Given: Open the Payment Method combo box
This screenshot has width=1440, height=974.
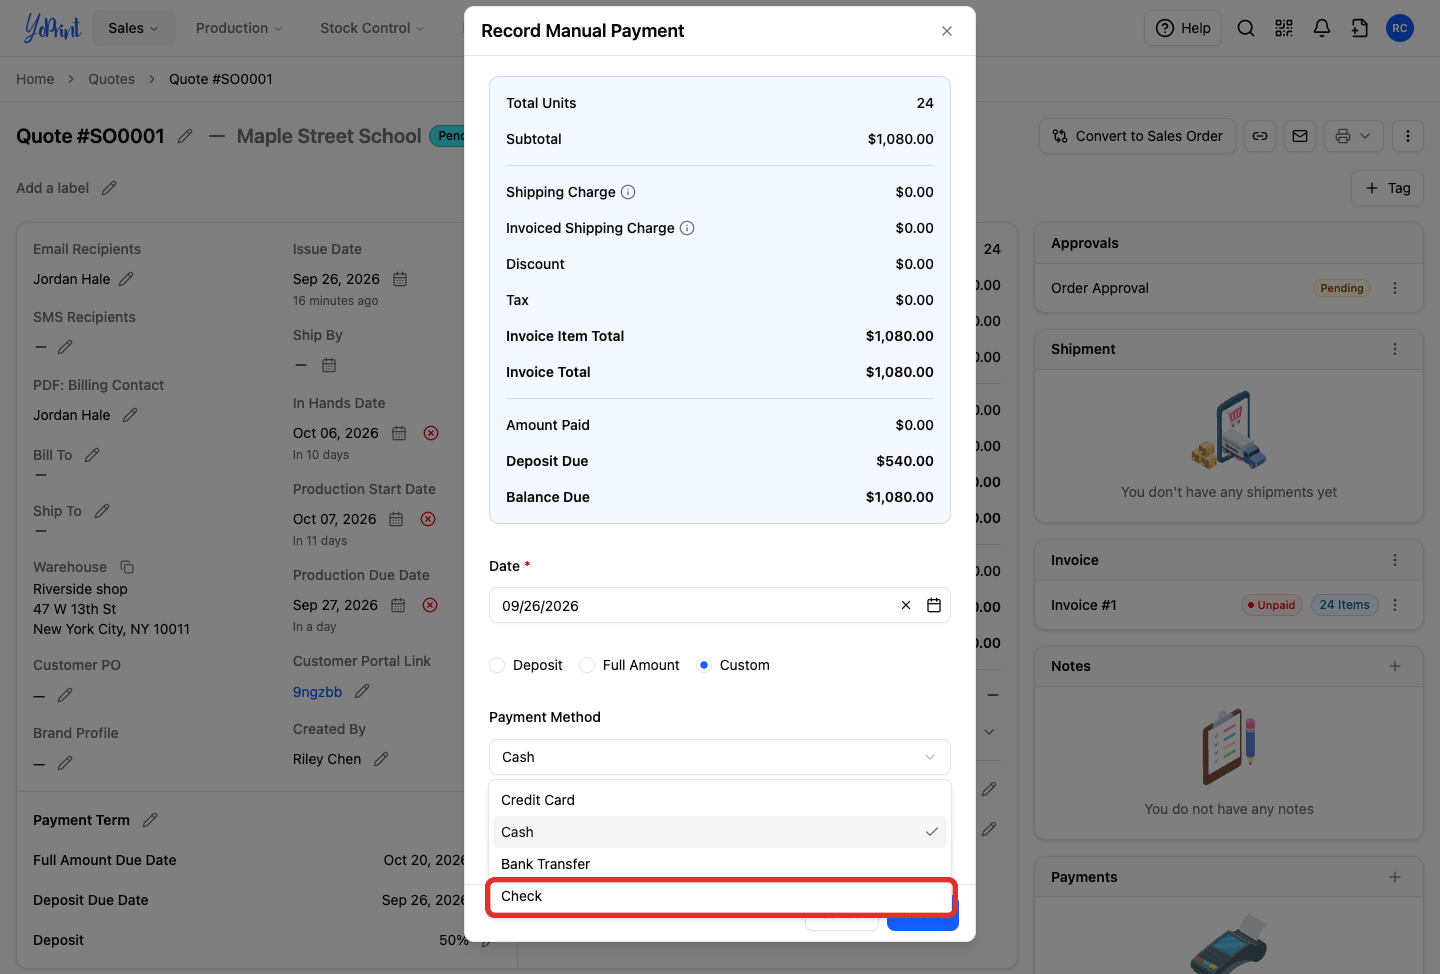Looking at the screenshot, I should 720,757.
